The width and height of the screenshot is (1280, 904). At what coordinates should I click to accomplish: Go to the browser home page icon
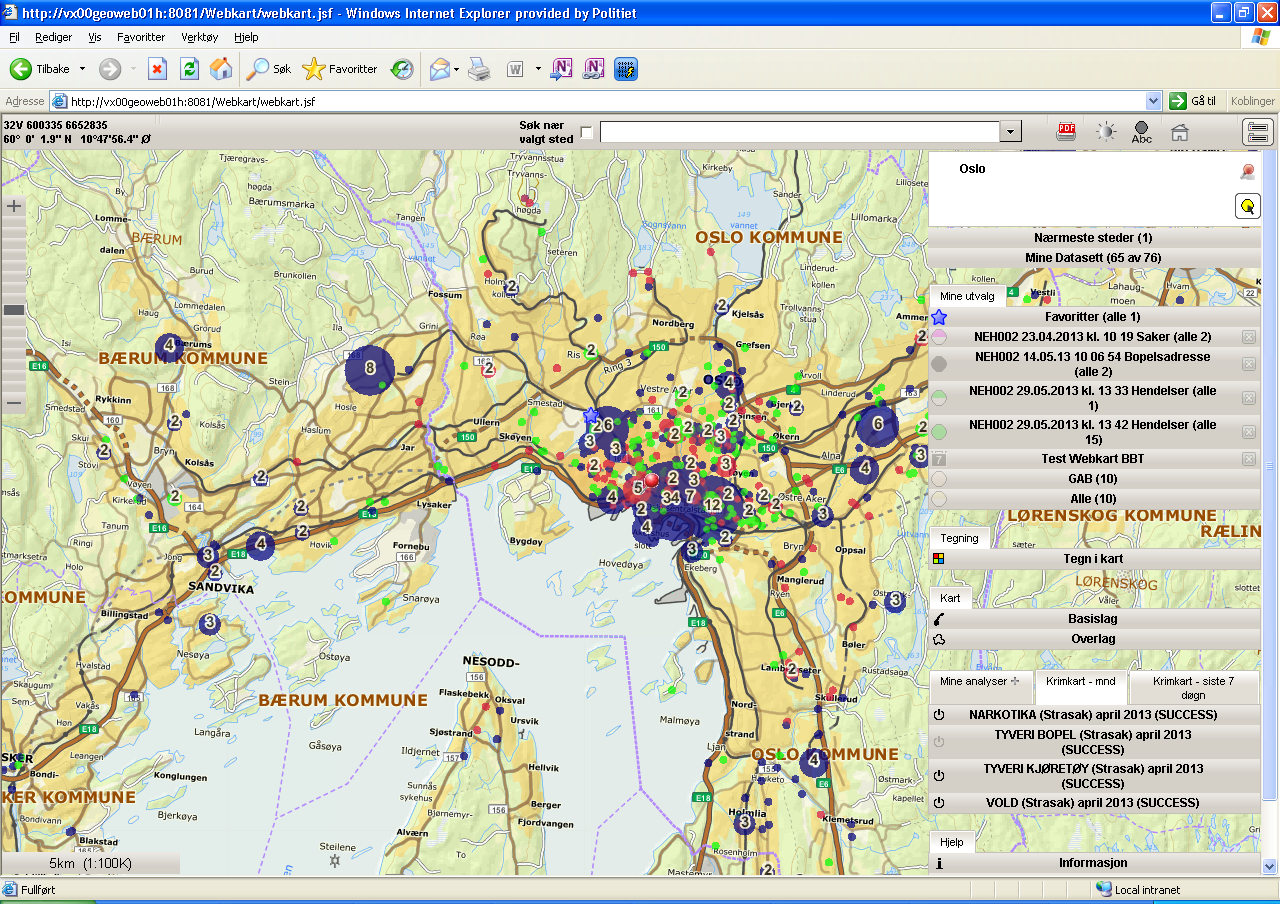[x=221, y=69]
